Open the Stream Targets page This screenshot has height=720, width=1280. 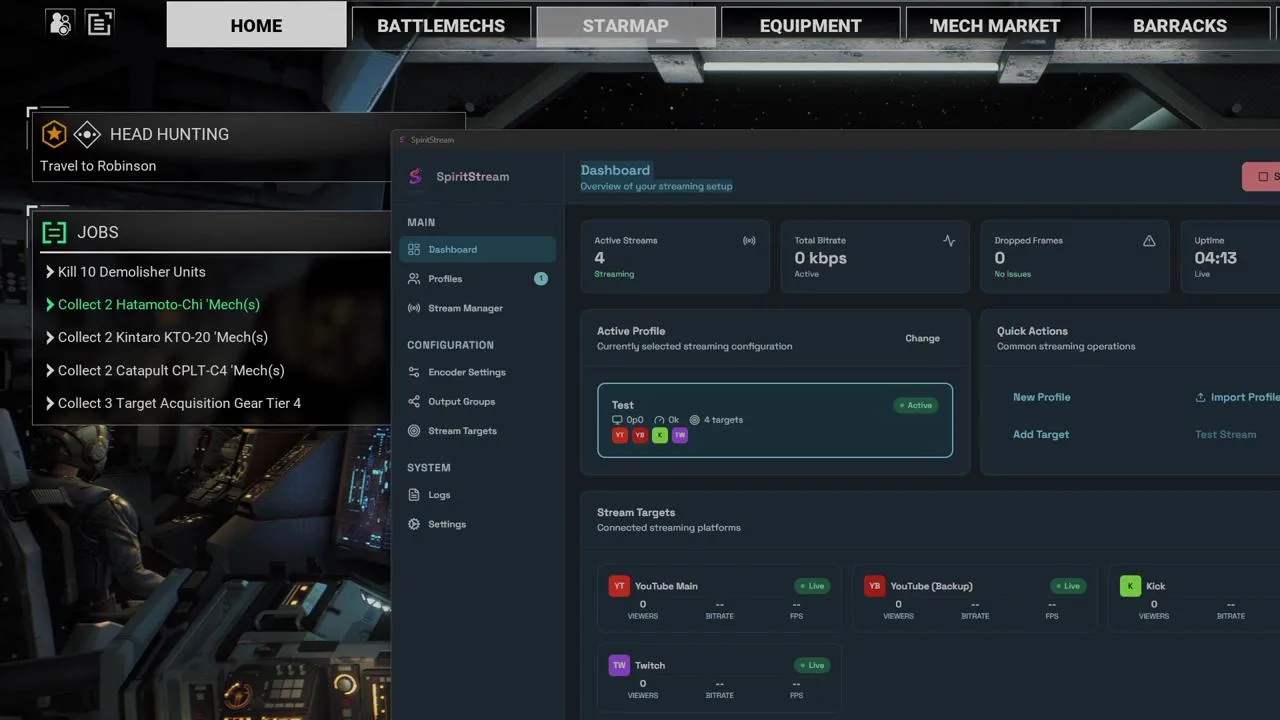click(x=477, y=431)
